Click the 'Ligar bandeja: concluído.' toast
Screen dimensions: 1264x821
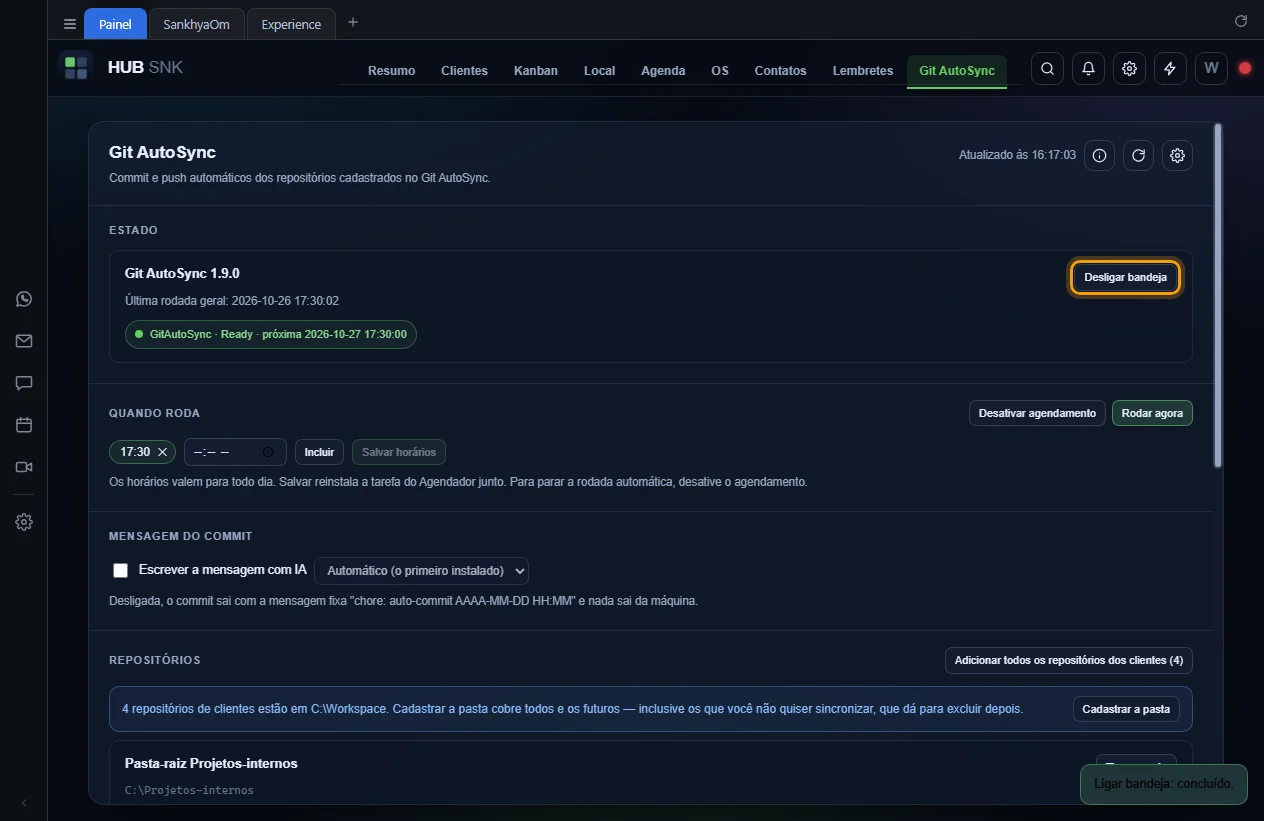click(x=1164, y=784)
